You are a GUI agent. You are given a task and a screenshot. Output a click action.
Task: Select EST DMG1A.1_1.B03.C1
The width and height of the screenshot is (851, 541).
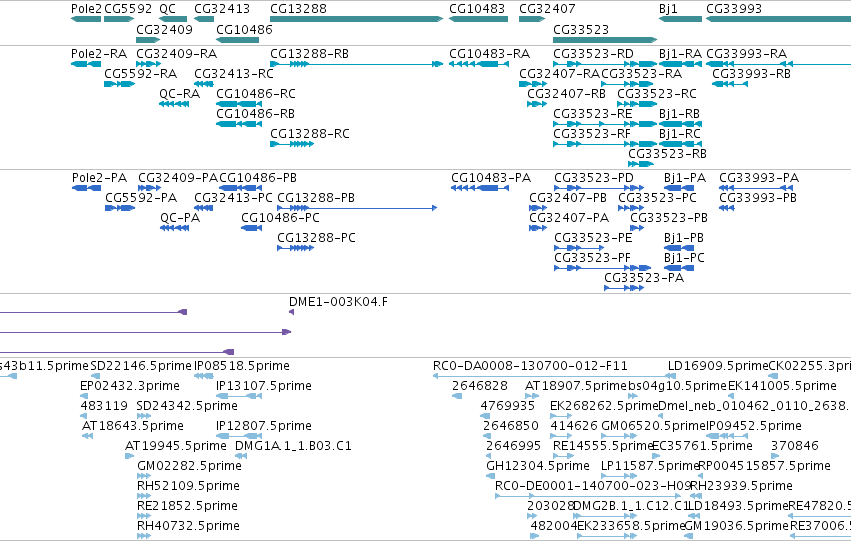(x=241, y=456)
